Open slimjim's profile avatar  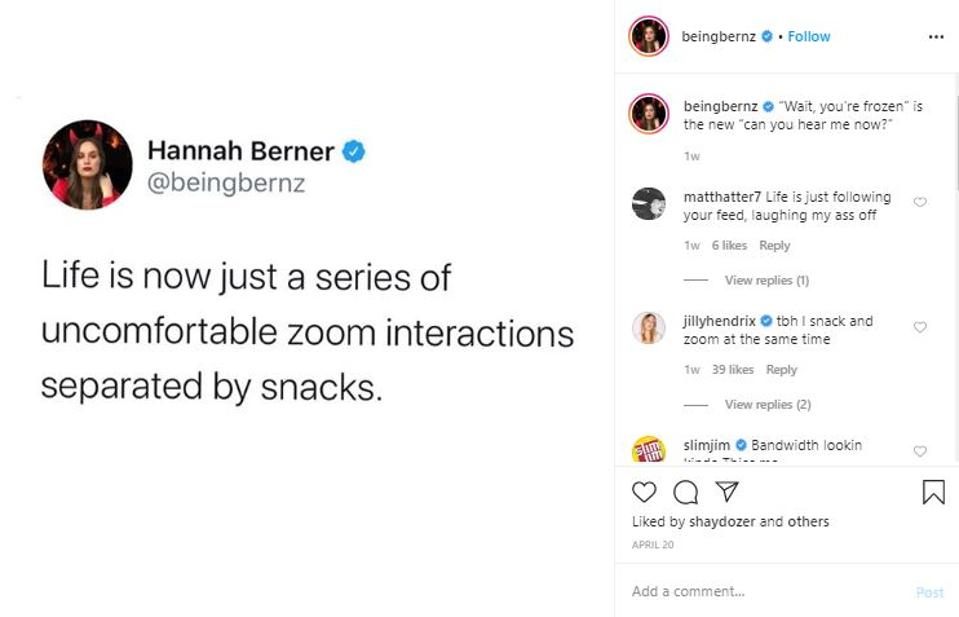[648, 450]
